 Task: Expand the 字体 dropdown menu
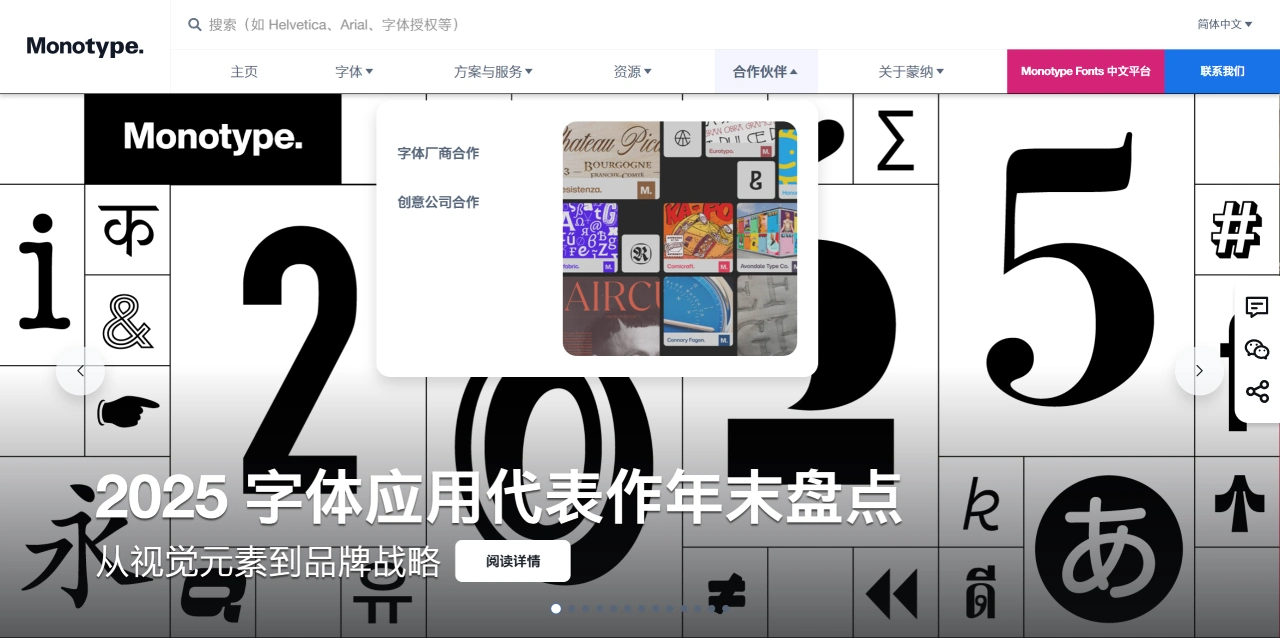coord(354,72)
